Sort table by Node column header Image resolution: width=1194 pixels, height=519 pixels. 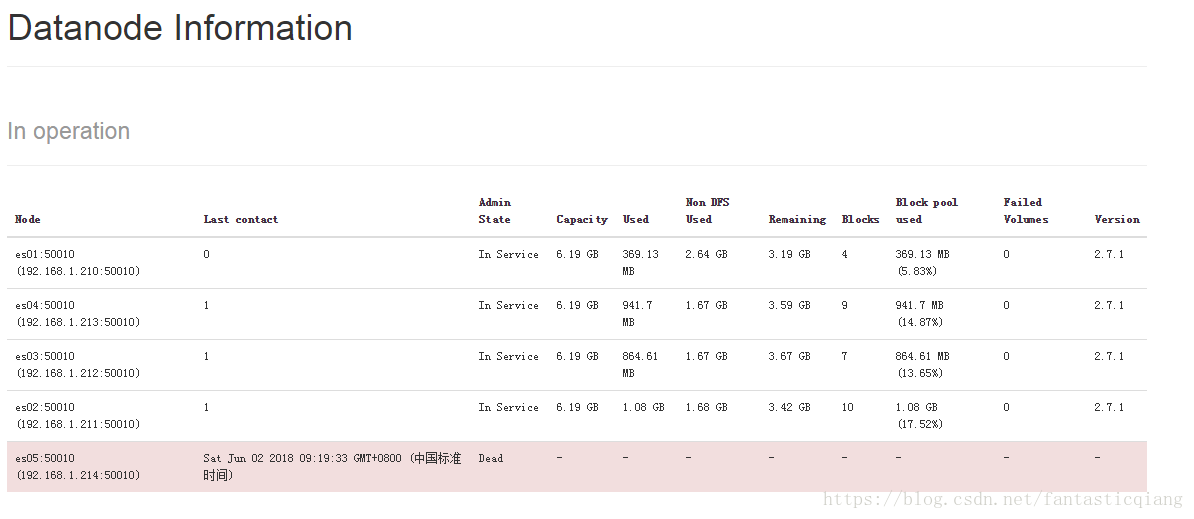pos(27,219)
